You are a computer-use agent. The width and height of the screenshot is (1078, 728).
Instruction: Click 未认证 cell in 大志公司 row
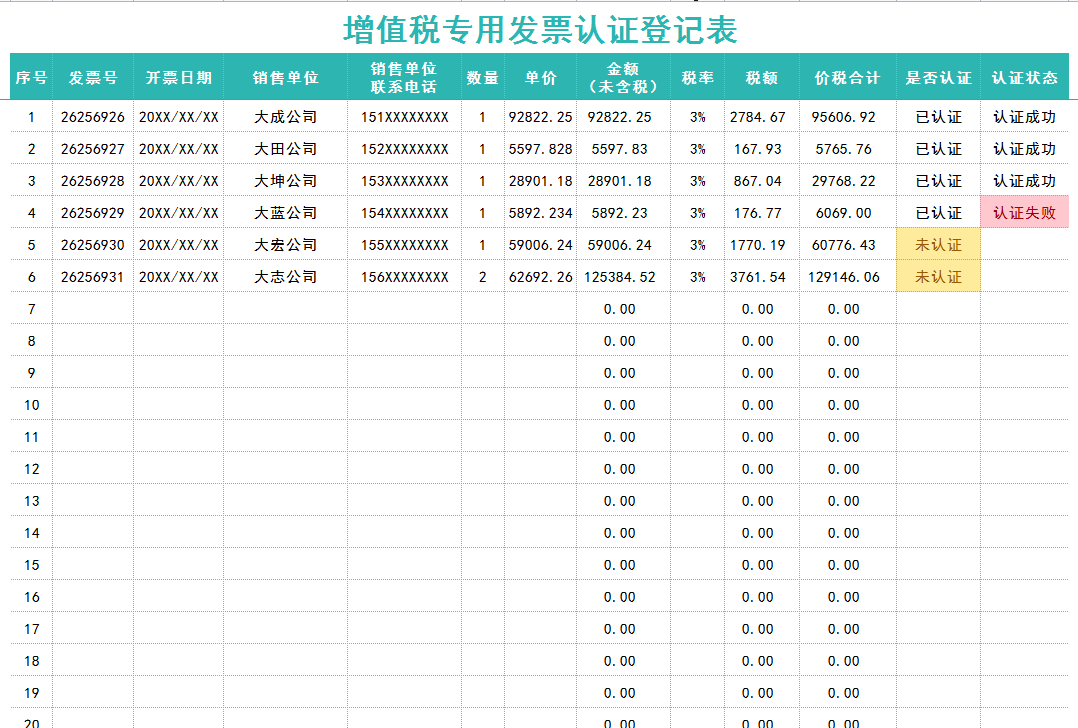[x=938, y=277]
